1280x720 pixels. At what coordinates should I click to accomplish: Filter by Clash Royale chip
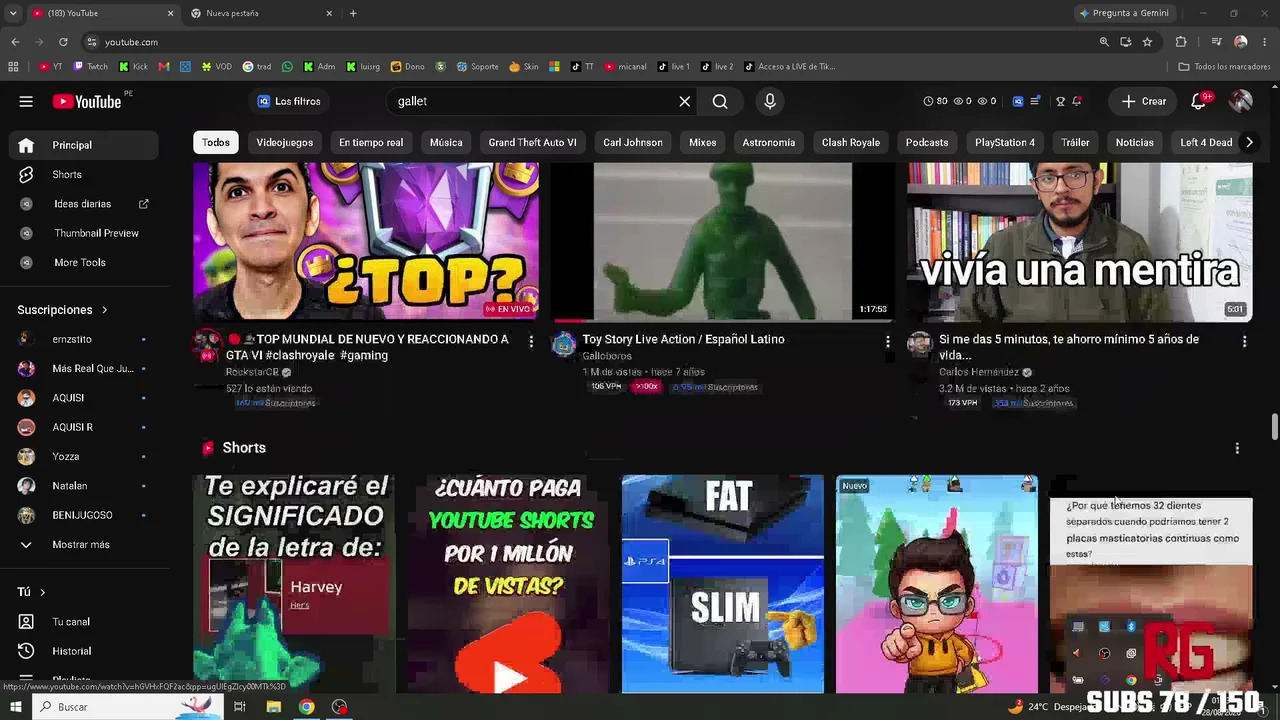851,142
